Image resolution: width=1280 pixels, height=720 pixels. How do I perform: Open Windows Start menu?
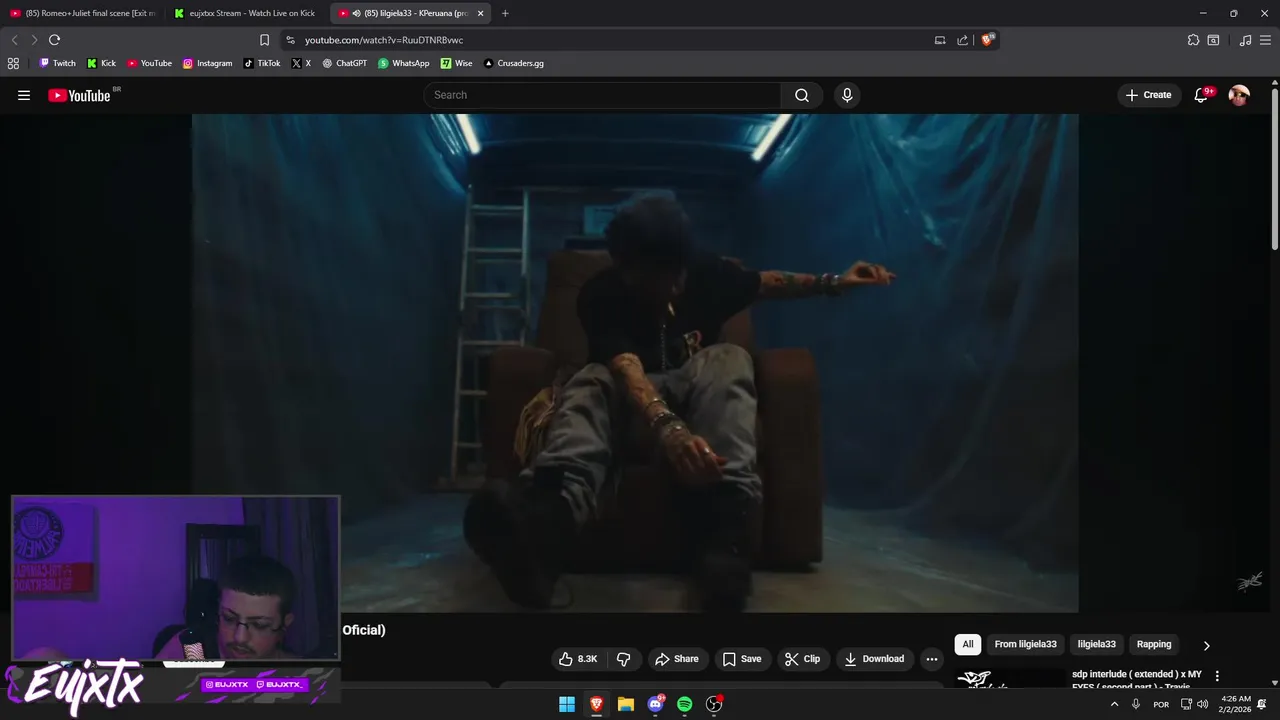click(567, 704)
